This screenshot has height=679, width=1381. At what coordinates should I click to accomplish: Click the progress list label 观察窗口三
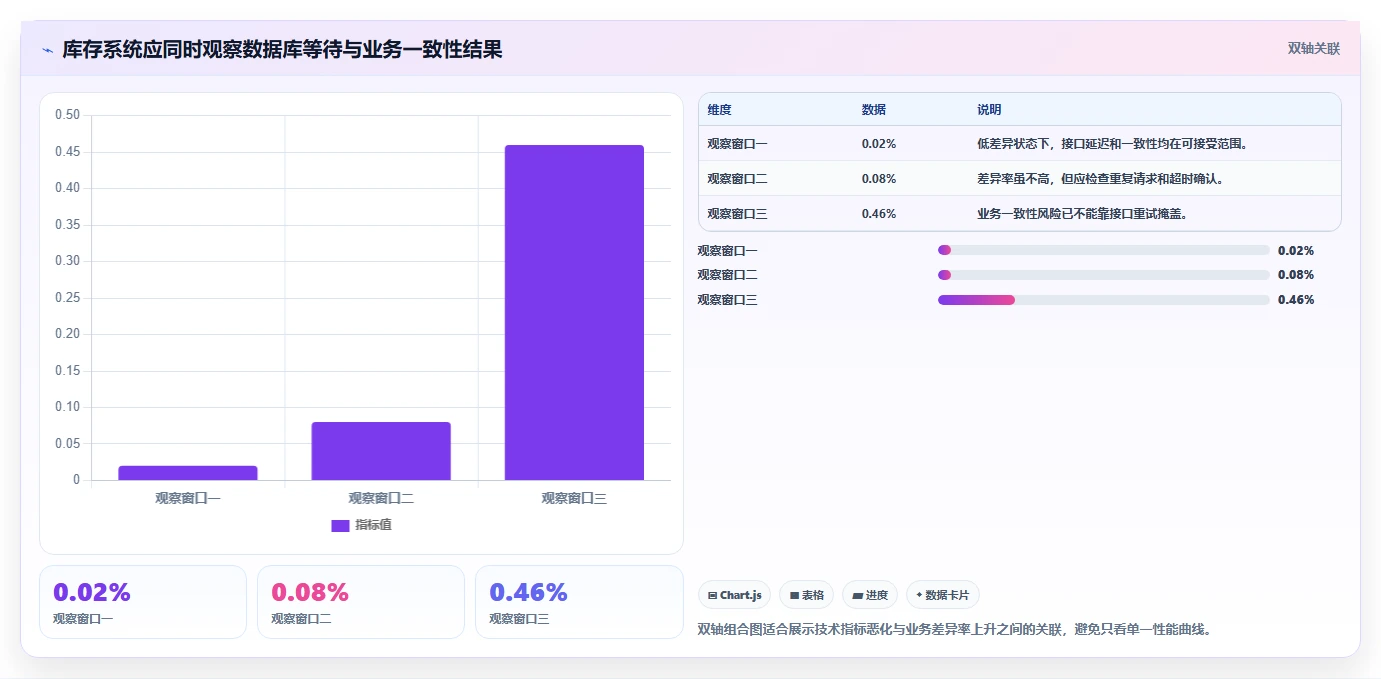click(x=727, y=299)
